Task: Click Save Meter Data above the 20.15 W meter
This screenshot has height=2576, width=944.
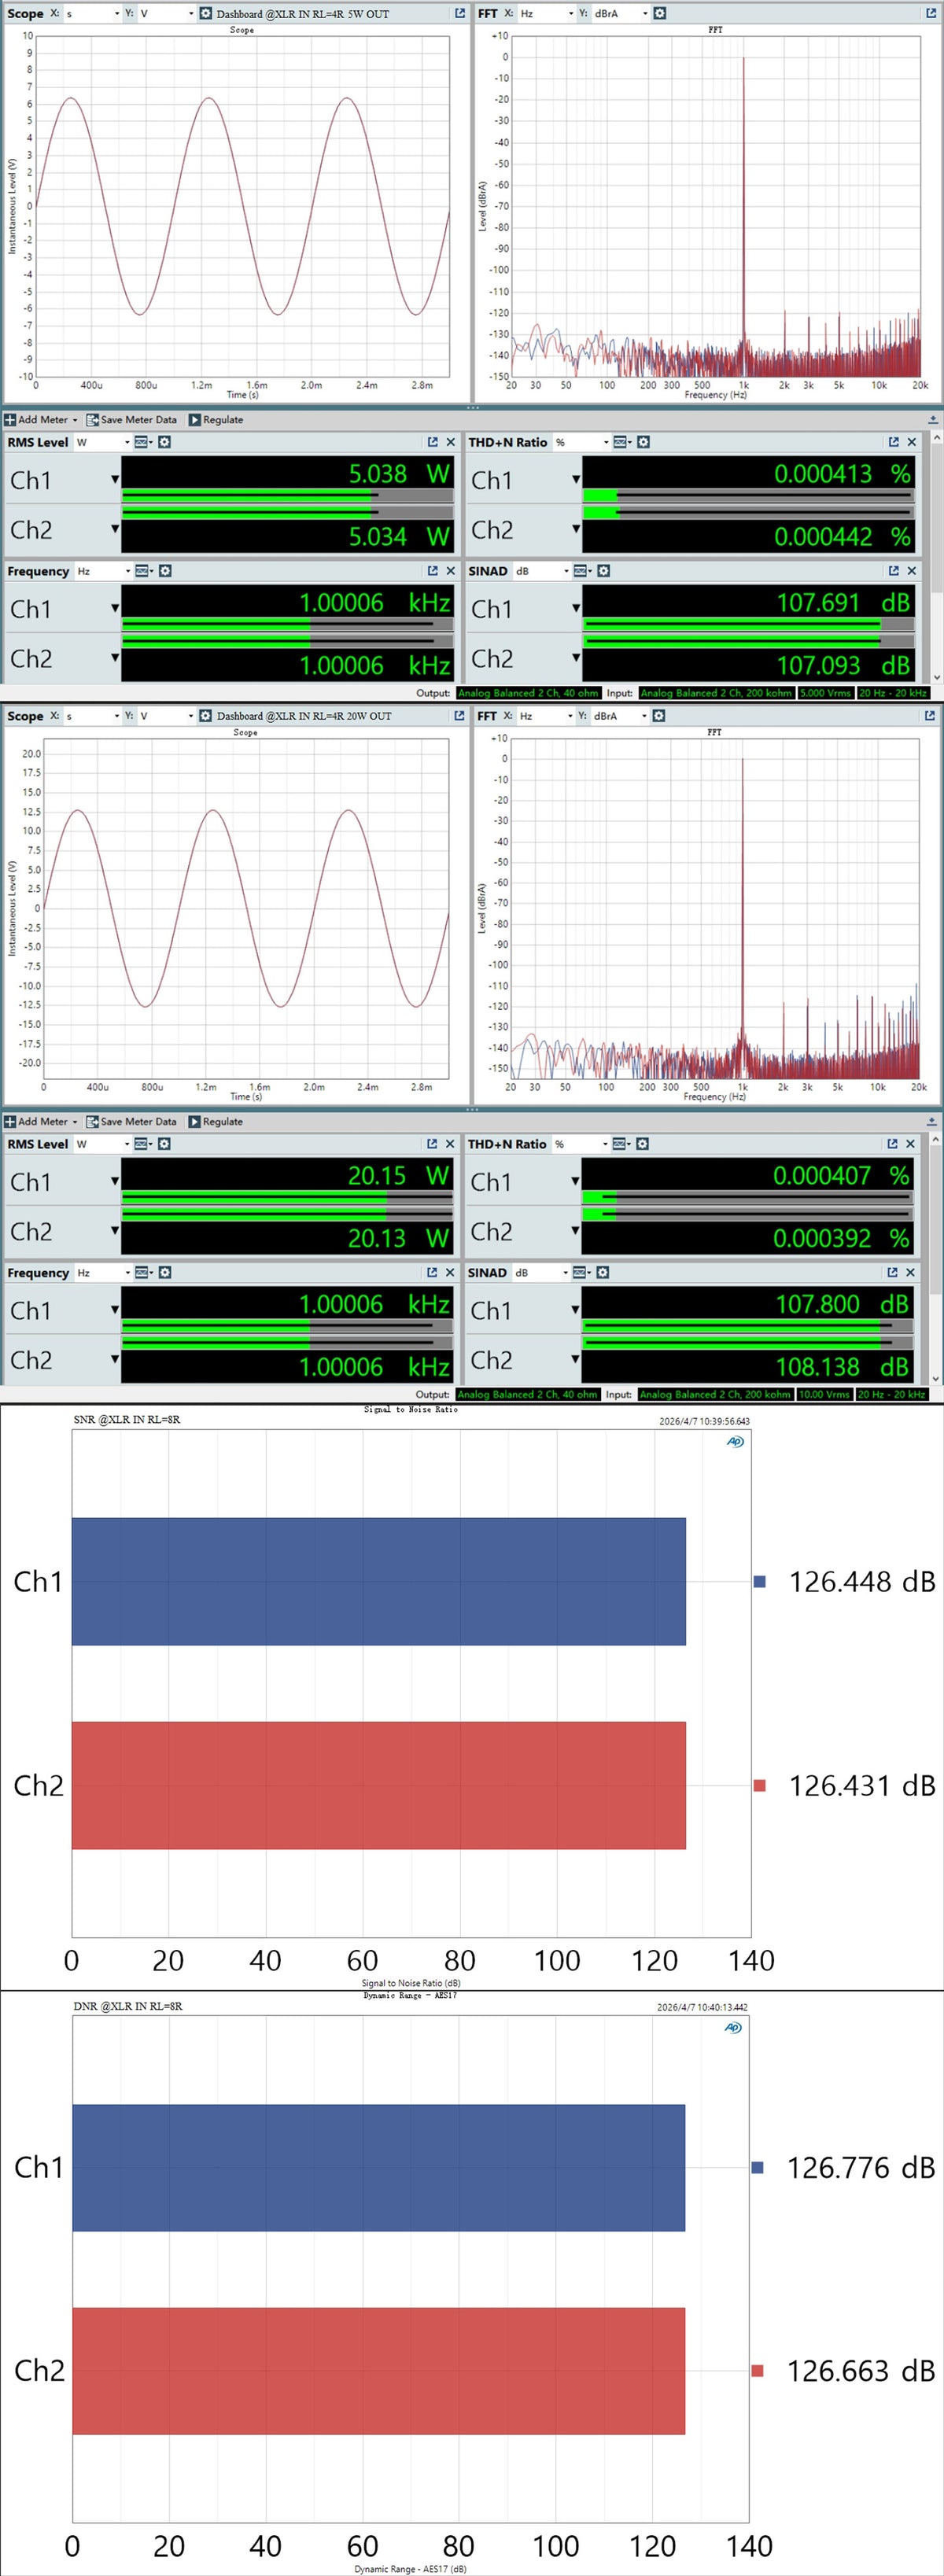Action: click(x=132, y=1122)
